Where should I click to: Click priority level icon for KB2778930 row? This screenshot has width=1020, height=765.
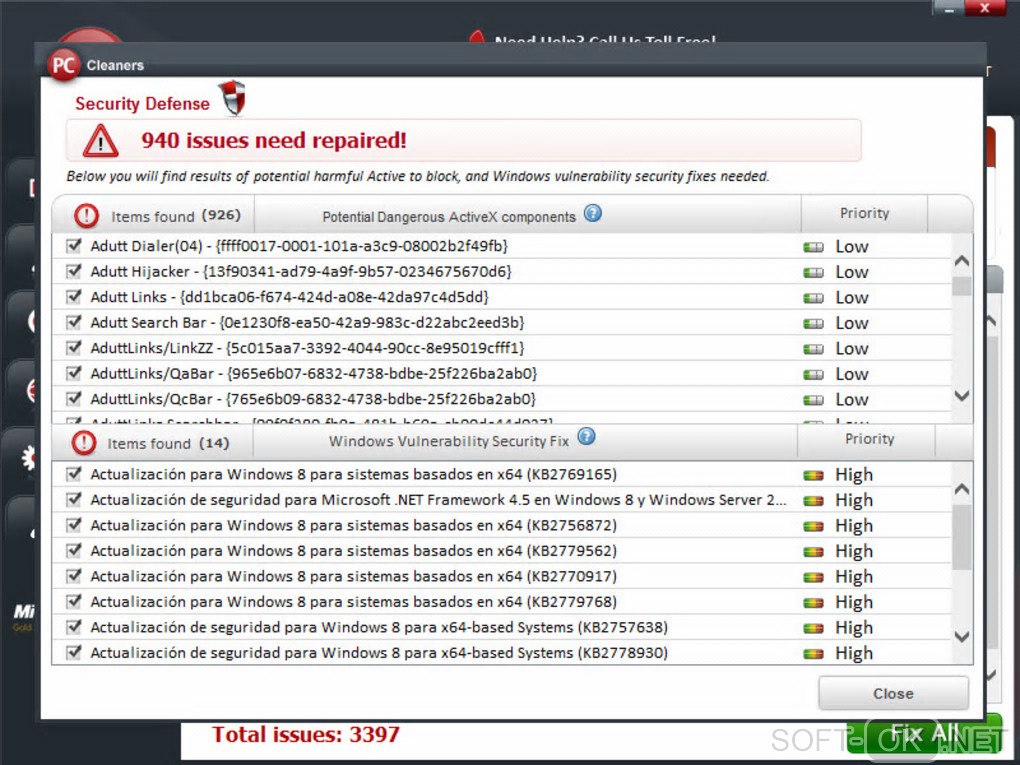click(813, 654)
